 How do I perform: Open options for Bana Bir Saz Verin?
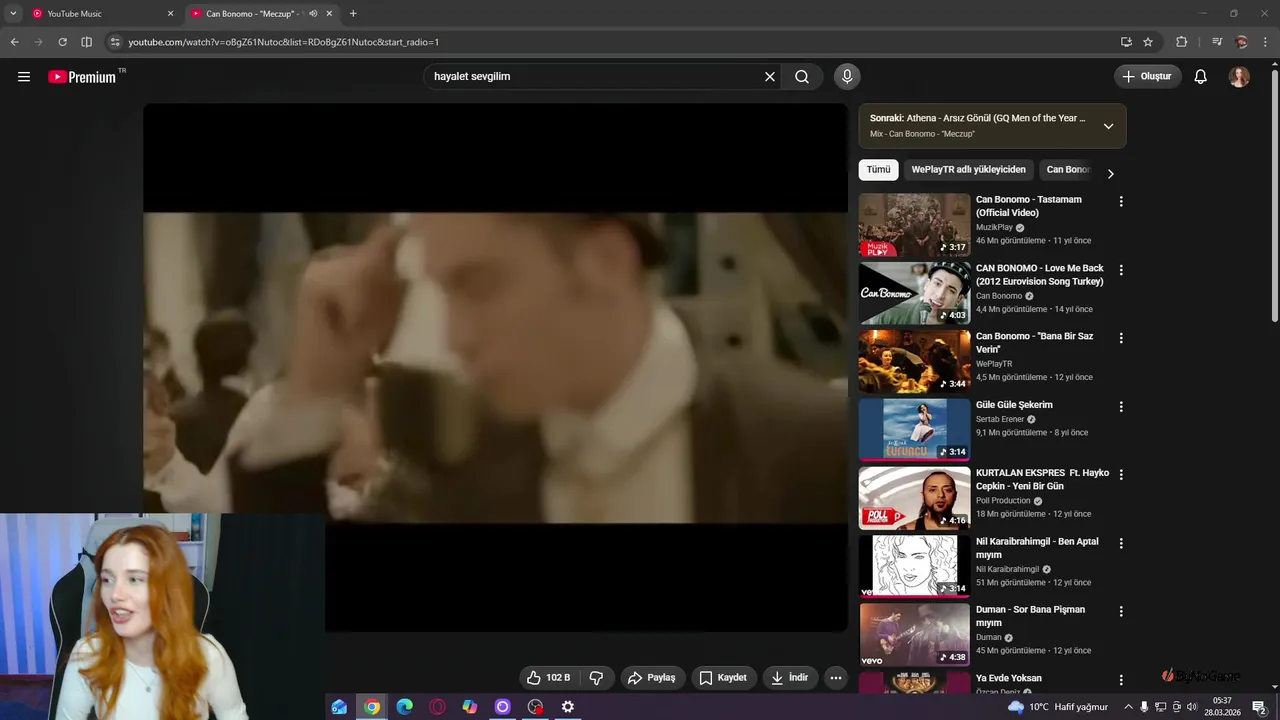(x=1121, y=338)
